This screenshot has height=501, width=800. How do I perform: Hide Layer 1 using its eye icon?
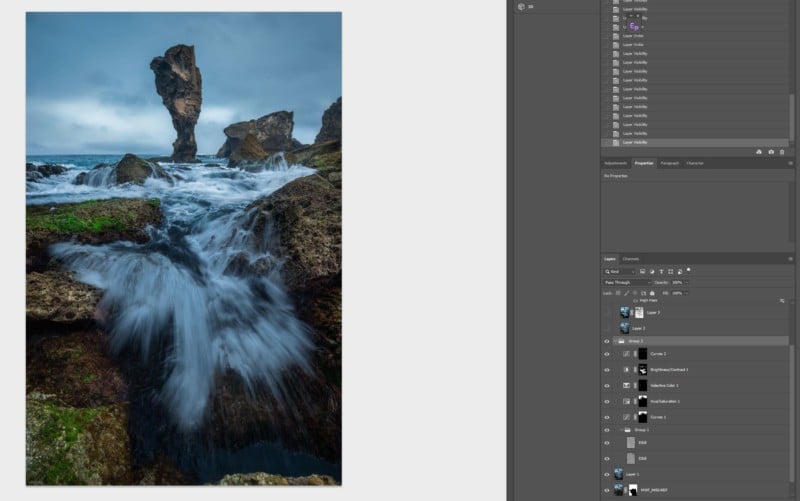(607, 474)
